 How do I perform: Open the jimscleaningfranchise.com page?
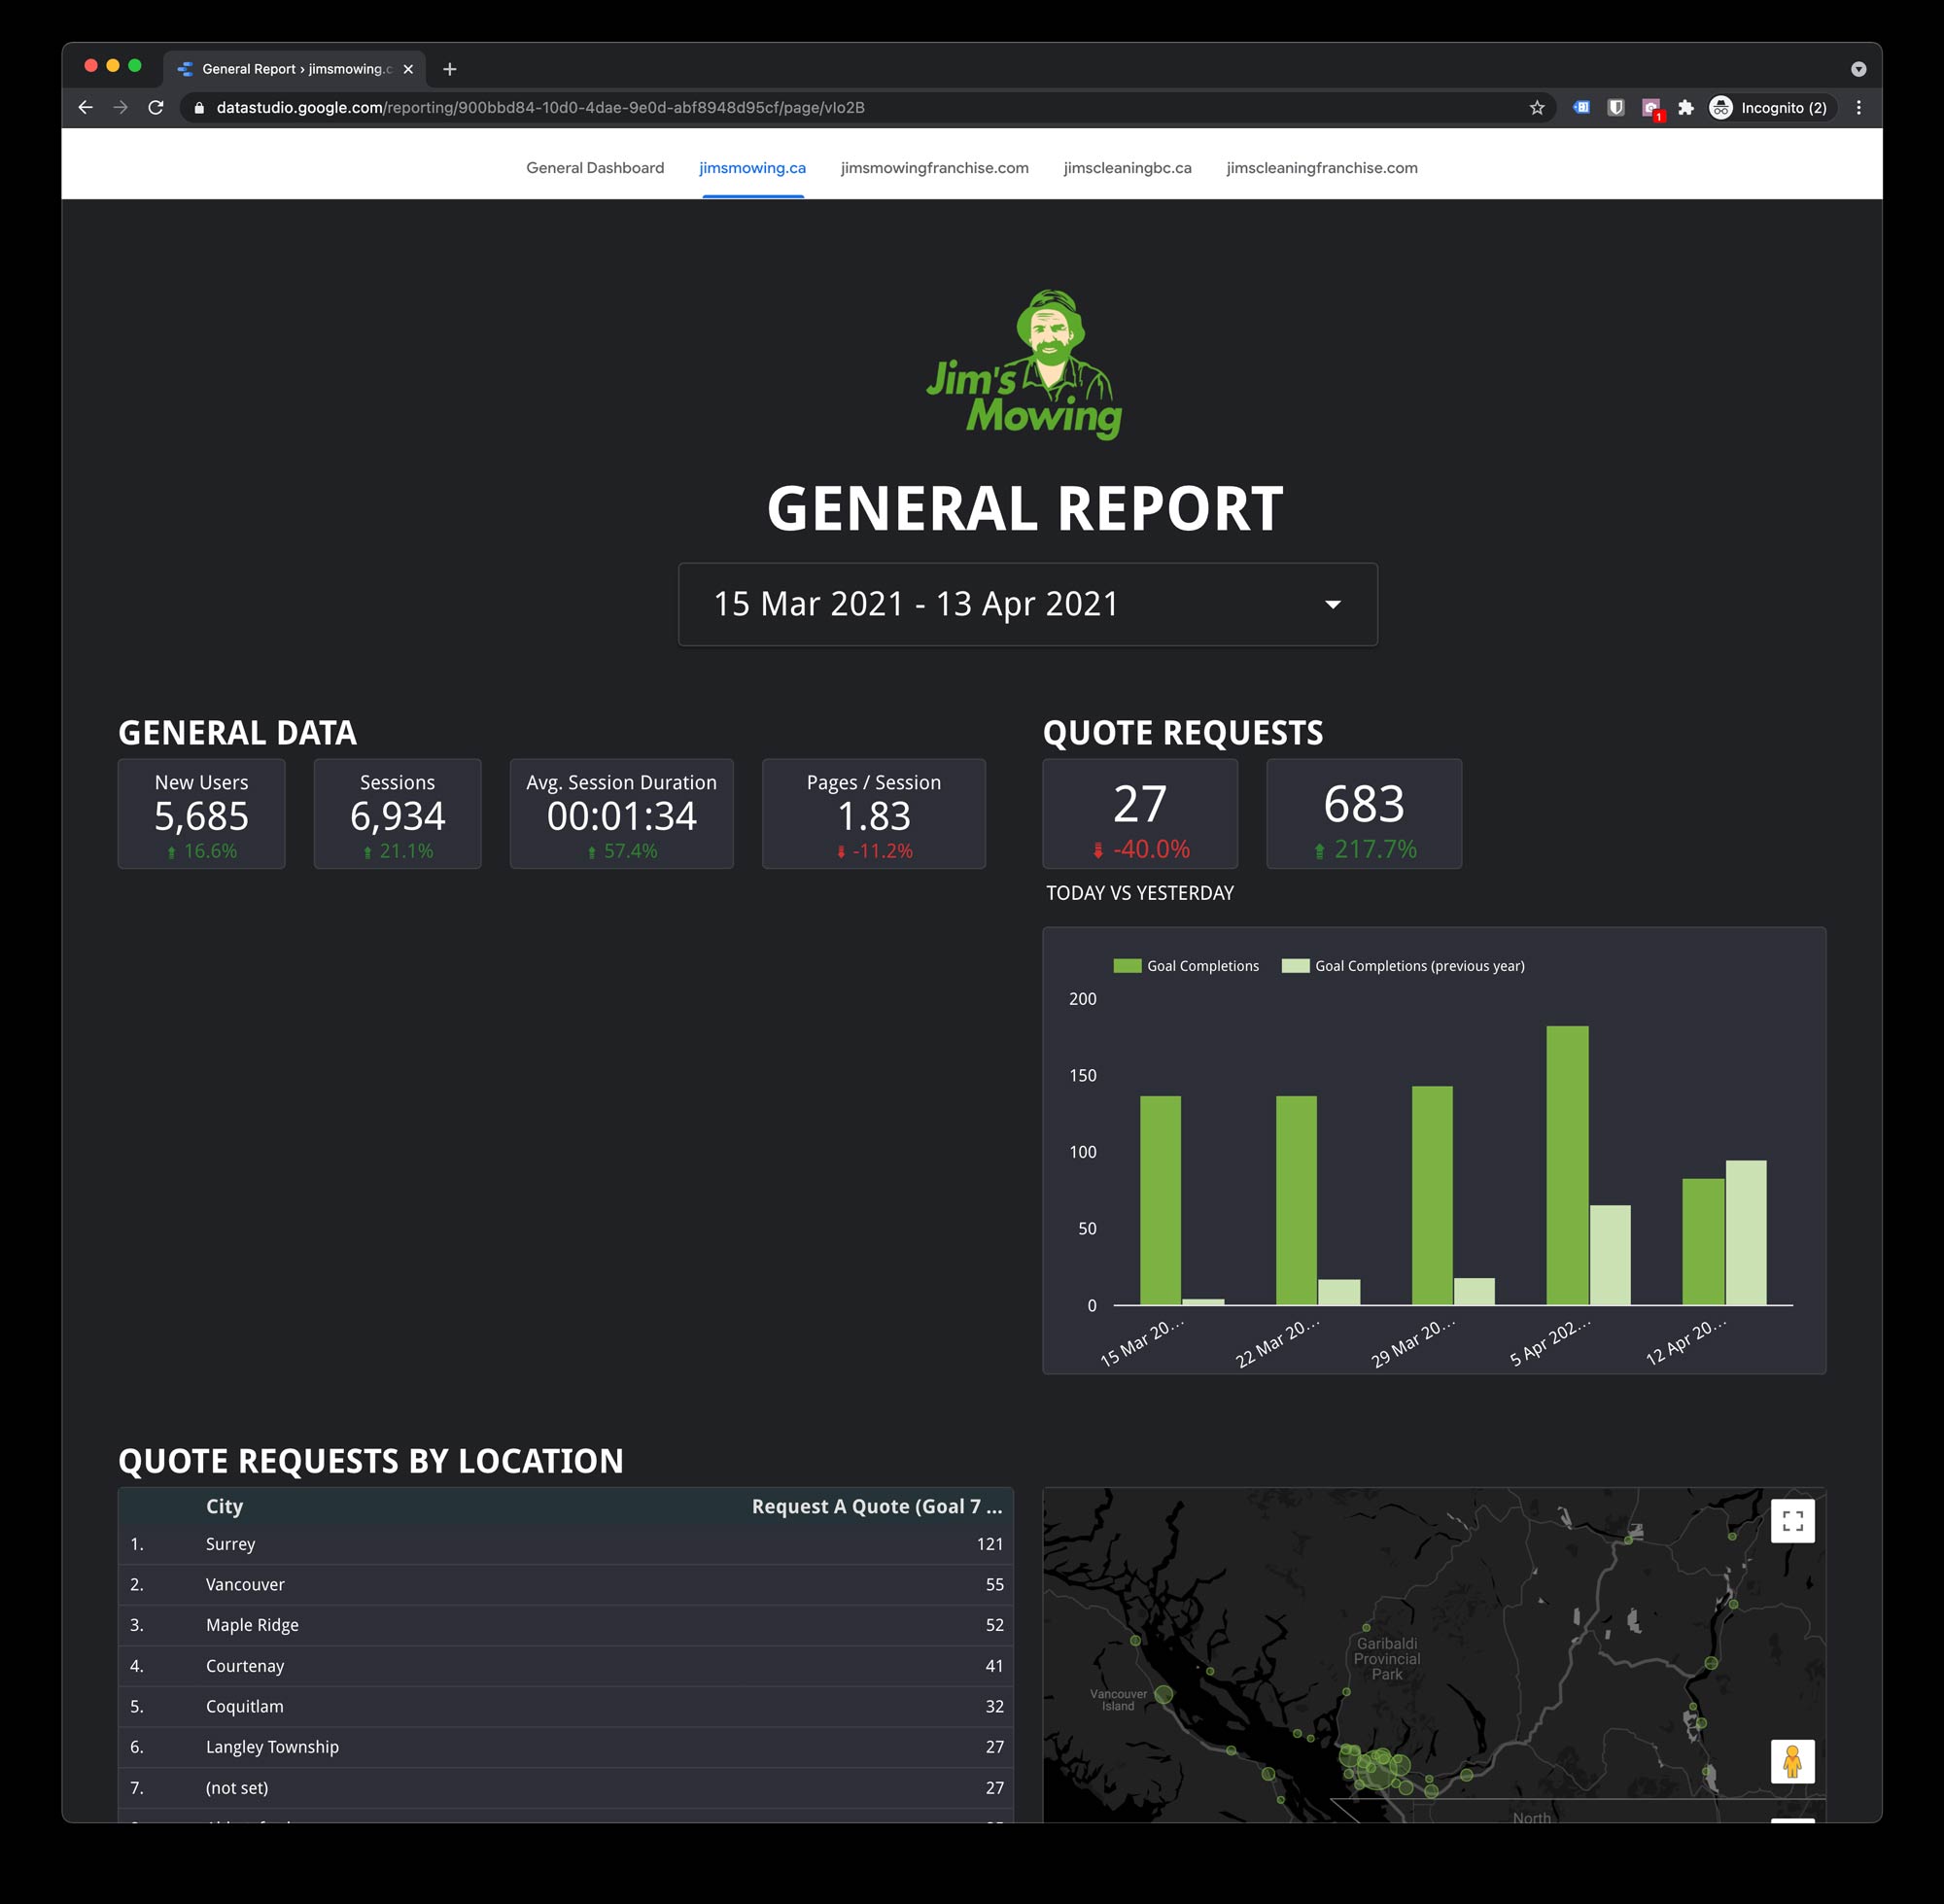(1322, 168)
